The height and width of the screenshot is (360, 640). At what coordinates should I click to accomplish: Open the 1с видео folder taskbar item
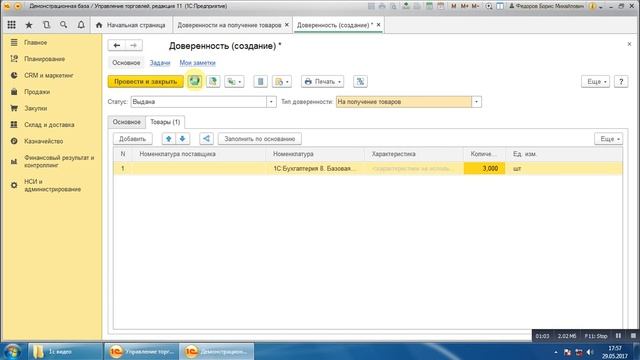coord(64,351)
